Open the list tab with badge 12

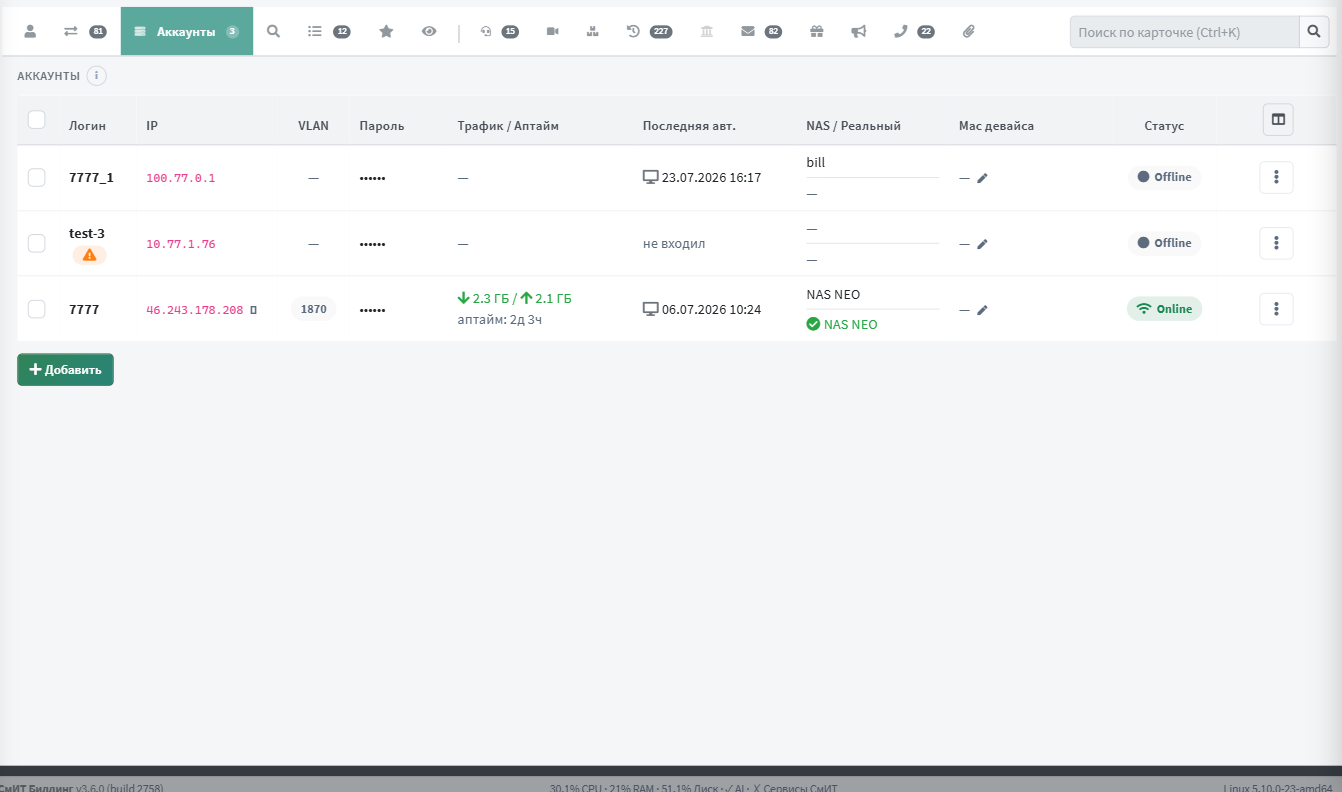pyautogui.click(x=329, y=32)
